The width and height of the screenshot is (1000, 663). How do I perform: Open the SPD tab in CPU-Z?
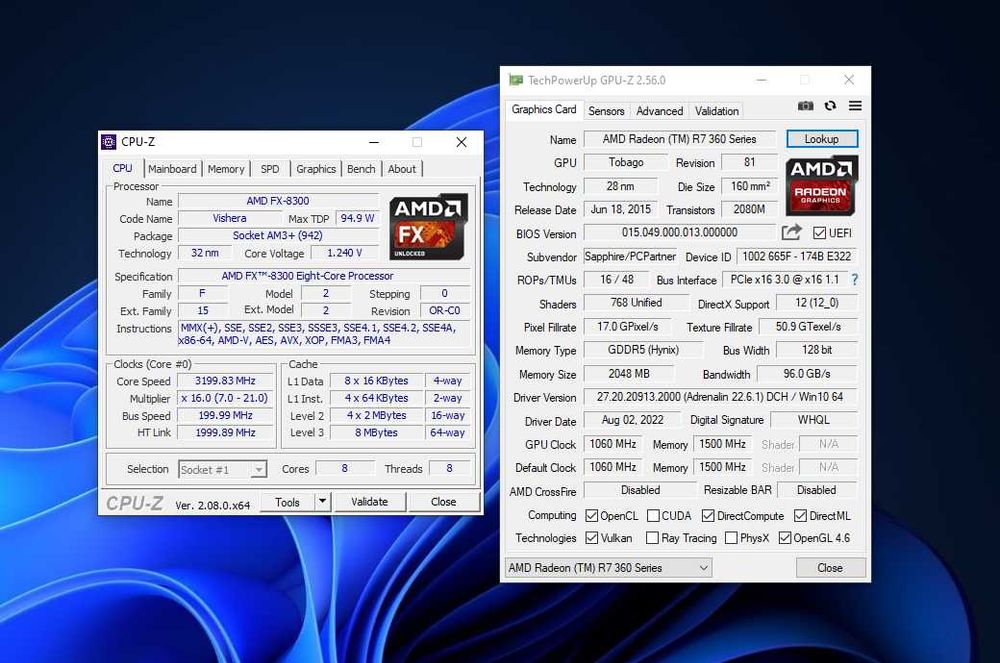point(270,169)
